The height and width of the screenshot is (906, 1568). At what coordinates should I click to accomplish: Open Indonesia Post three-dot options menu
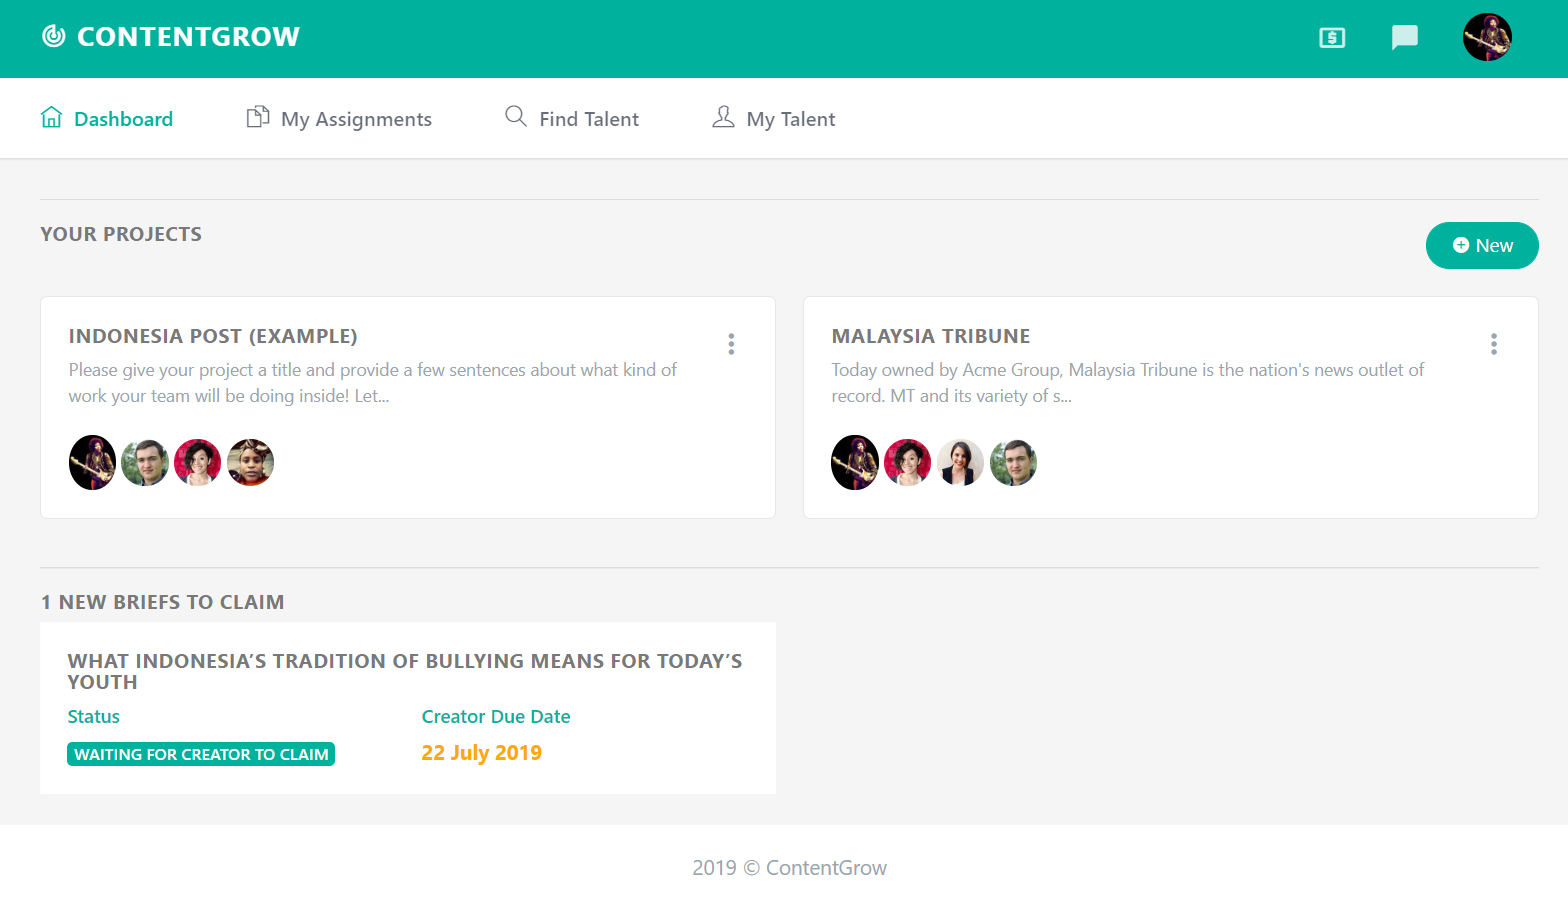tap(731, 344)
